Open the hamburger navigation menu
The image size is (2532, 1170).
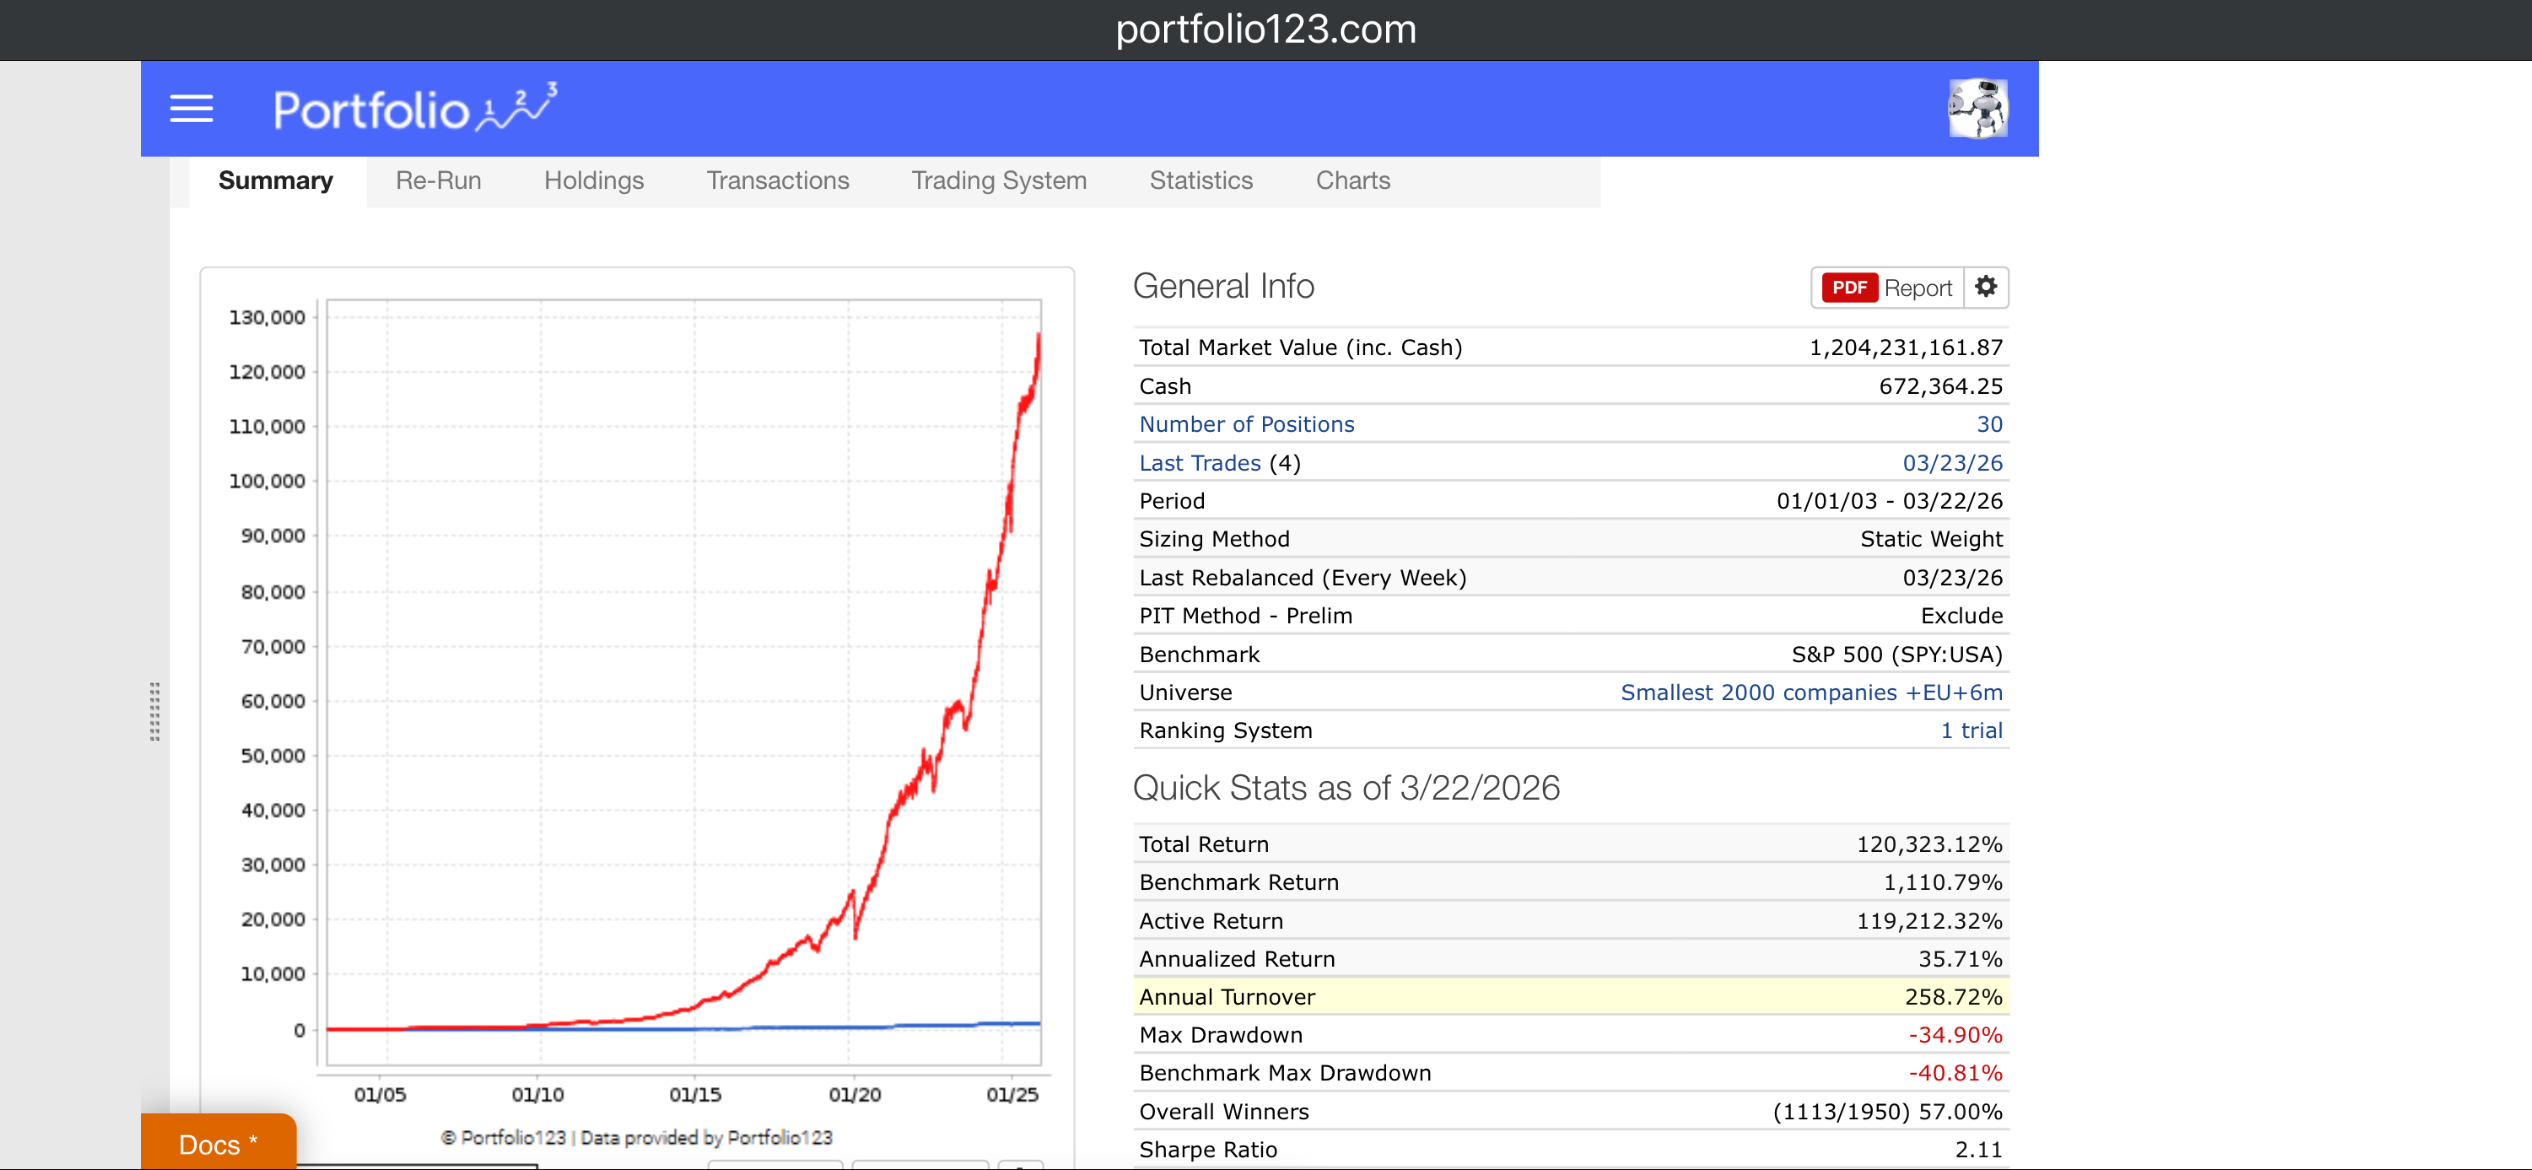191,108
